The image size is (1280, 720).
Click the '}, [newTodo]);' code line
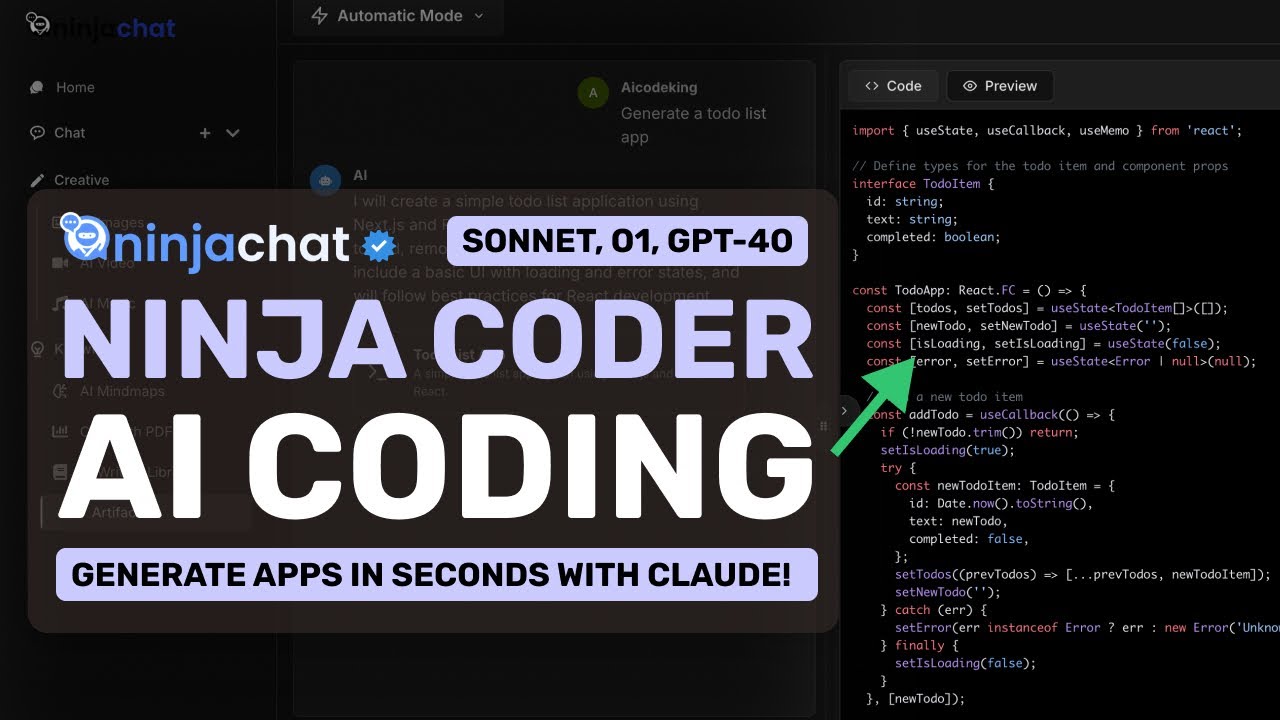click(x=916, y=700)
